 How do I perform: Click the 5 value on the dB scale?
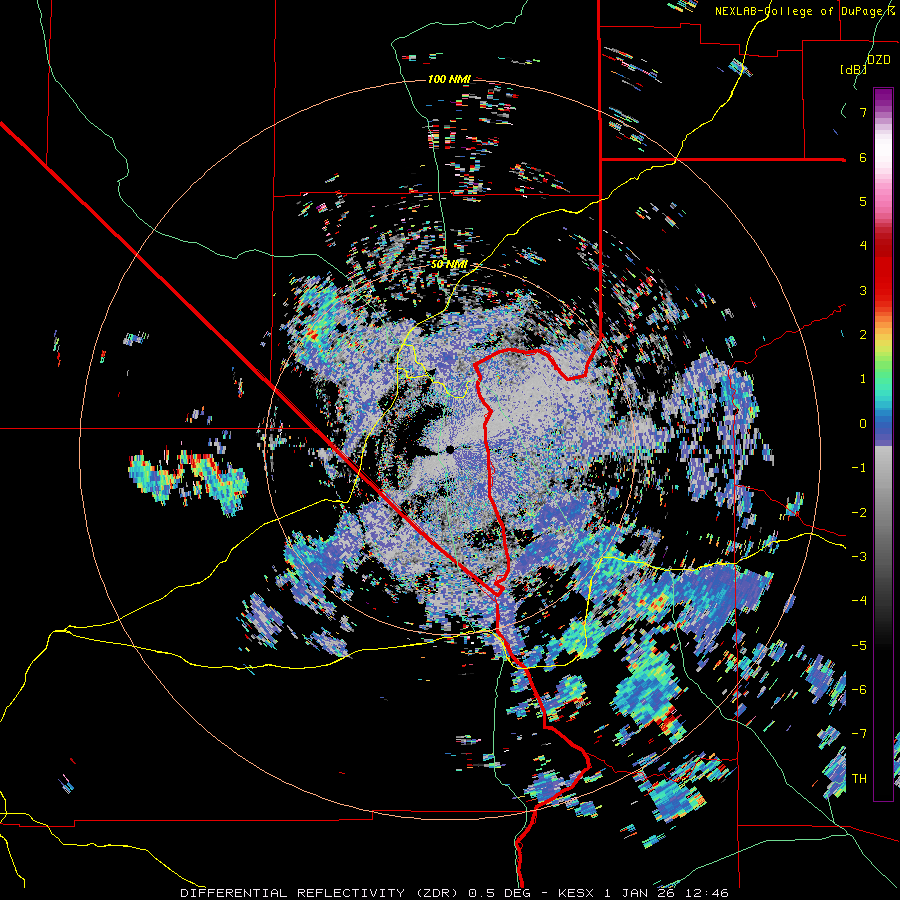pyautogui.click(x=863, y=201)
